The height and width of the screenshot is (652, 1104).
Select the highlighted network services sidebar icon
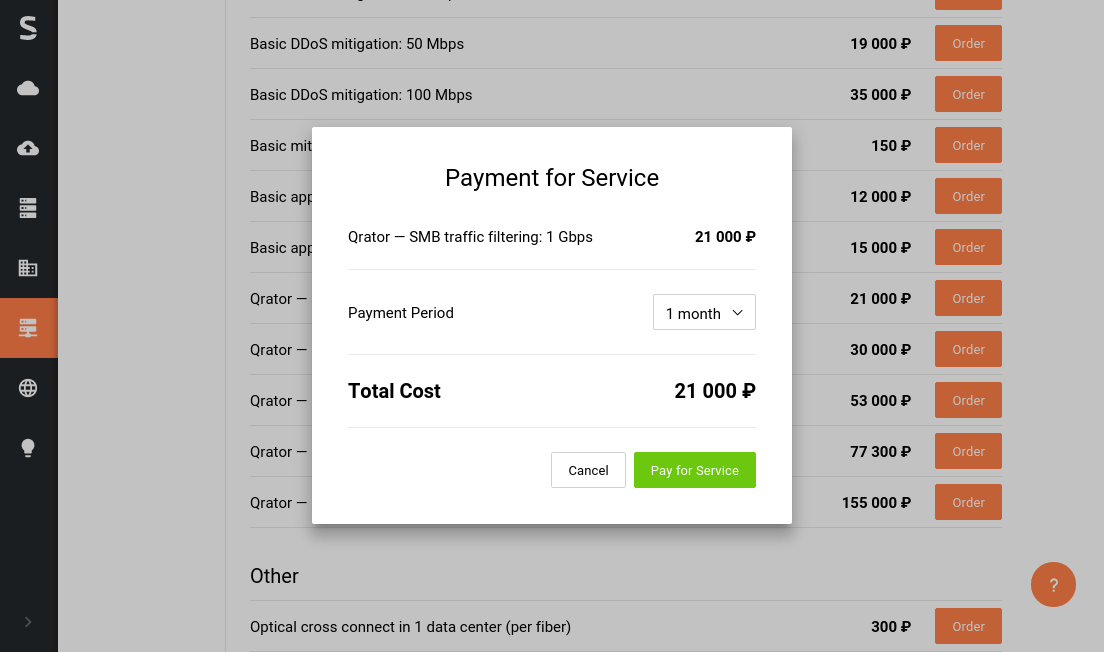(x=28, y=328)
